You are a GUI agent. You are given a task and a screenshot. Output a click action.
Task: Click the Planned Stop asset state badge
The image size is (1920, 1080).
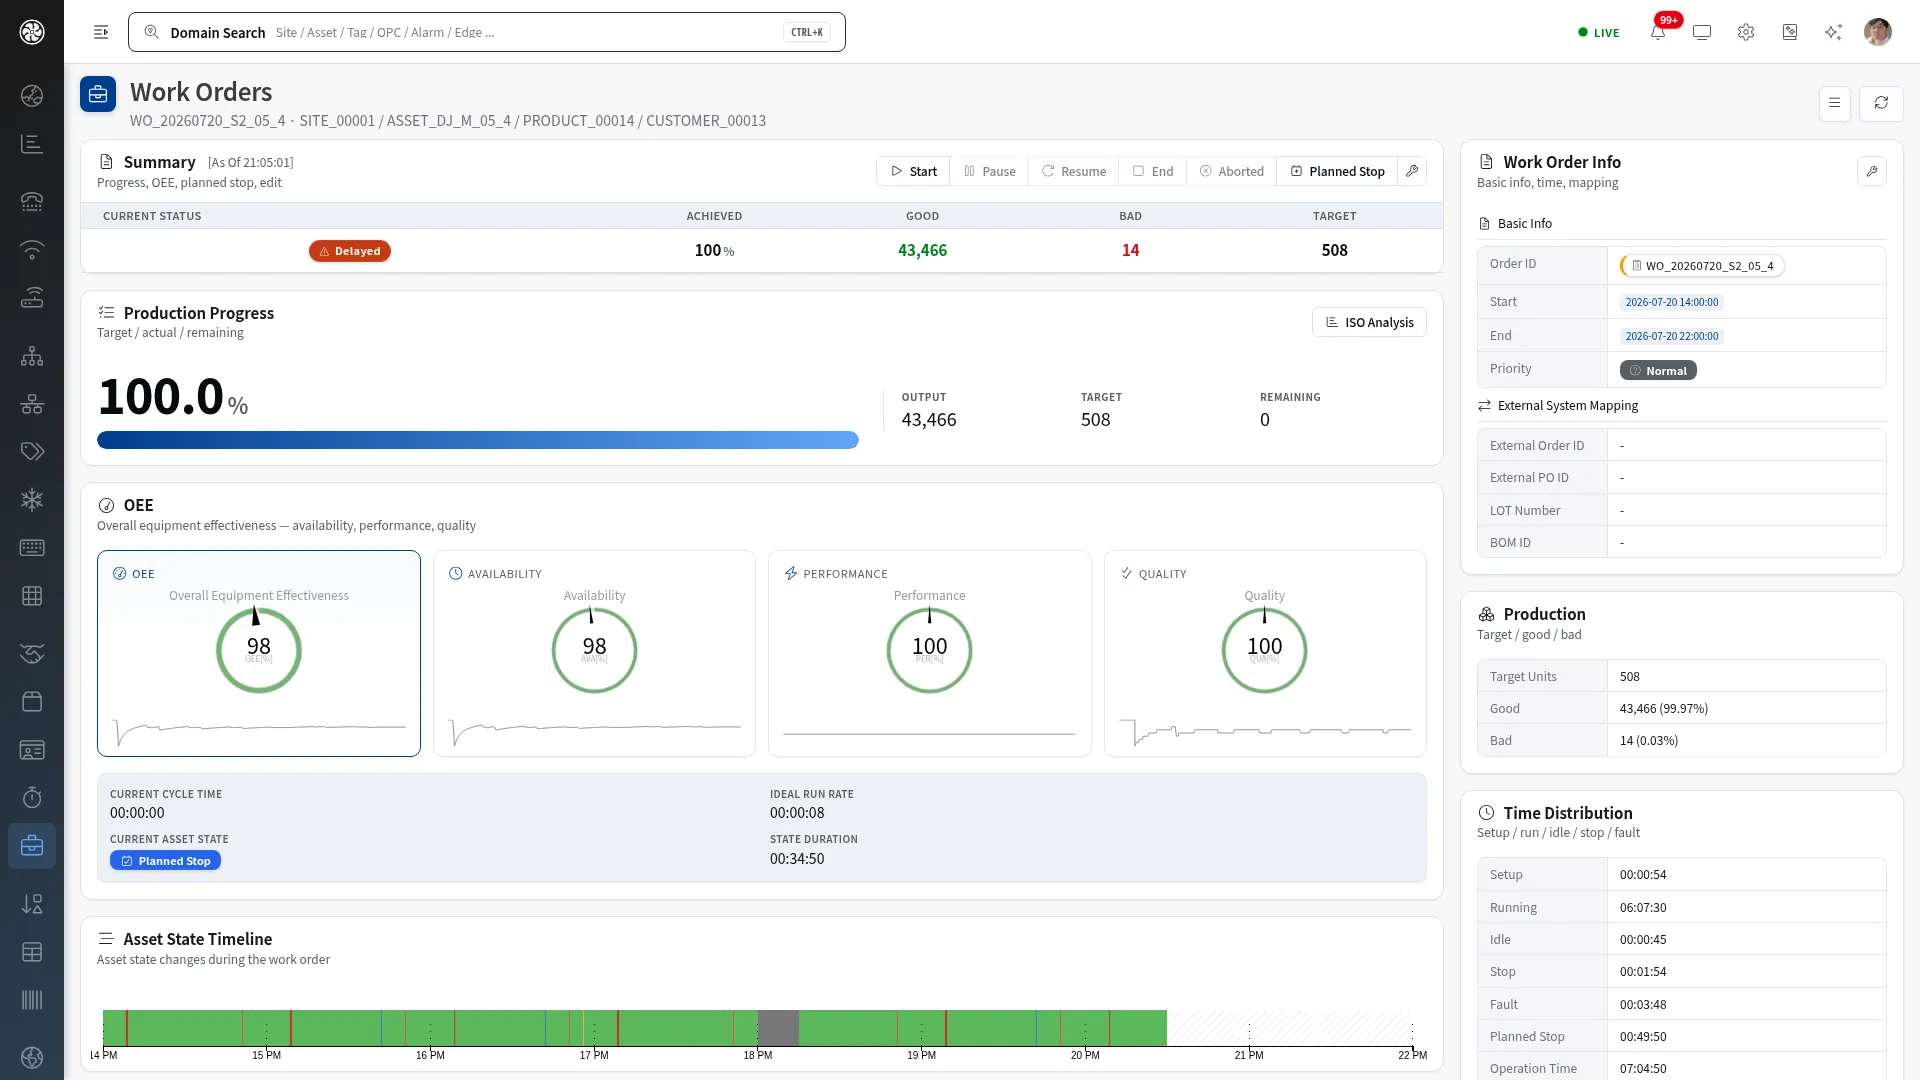click(165, 861)
